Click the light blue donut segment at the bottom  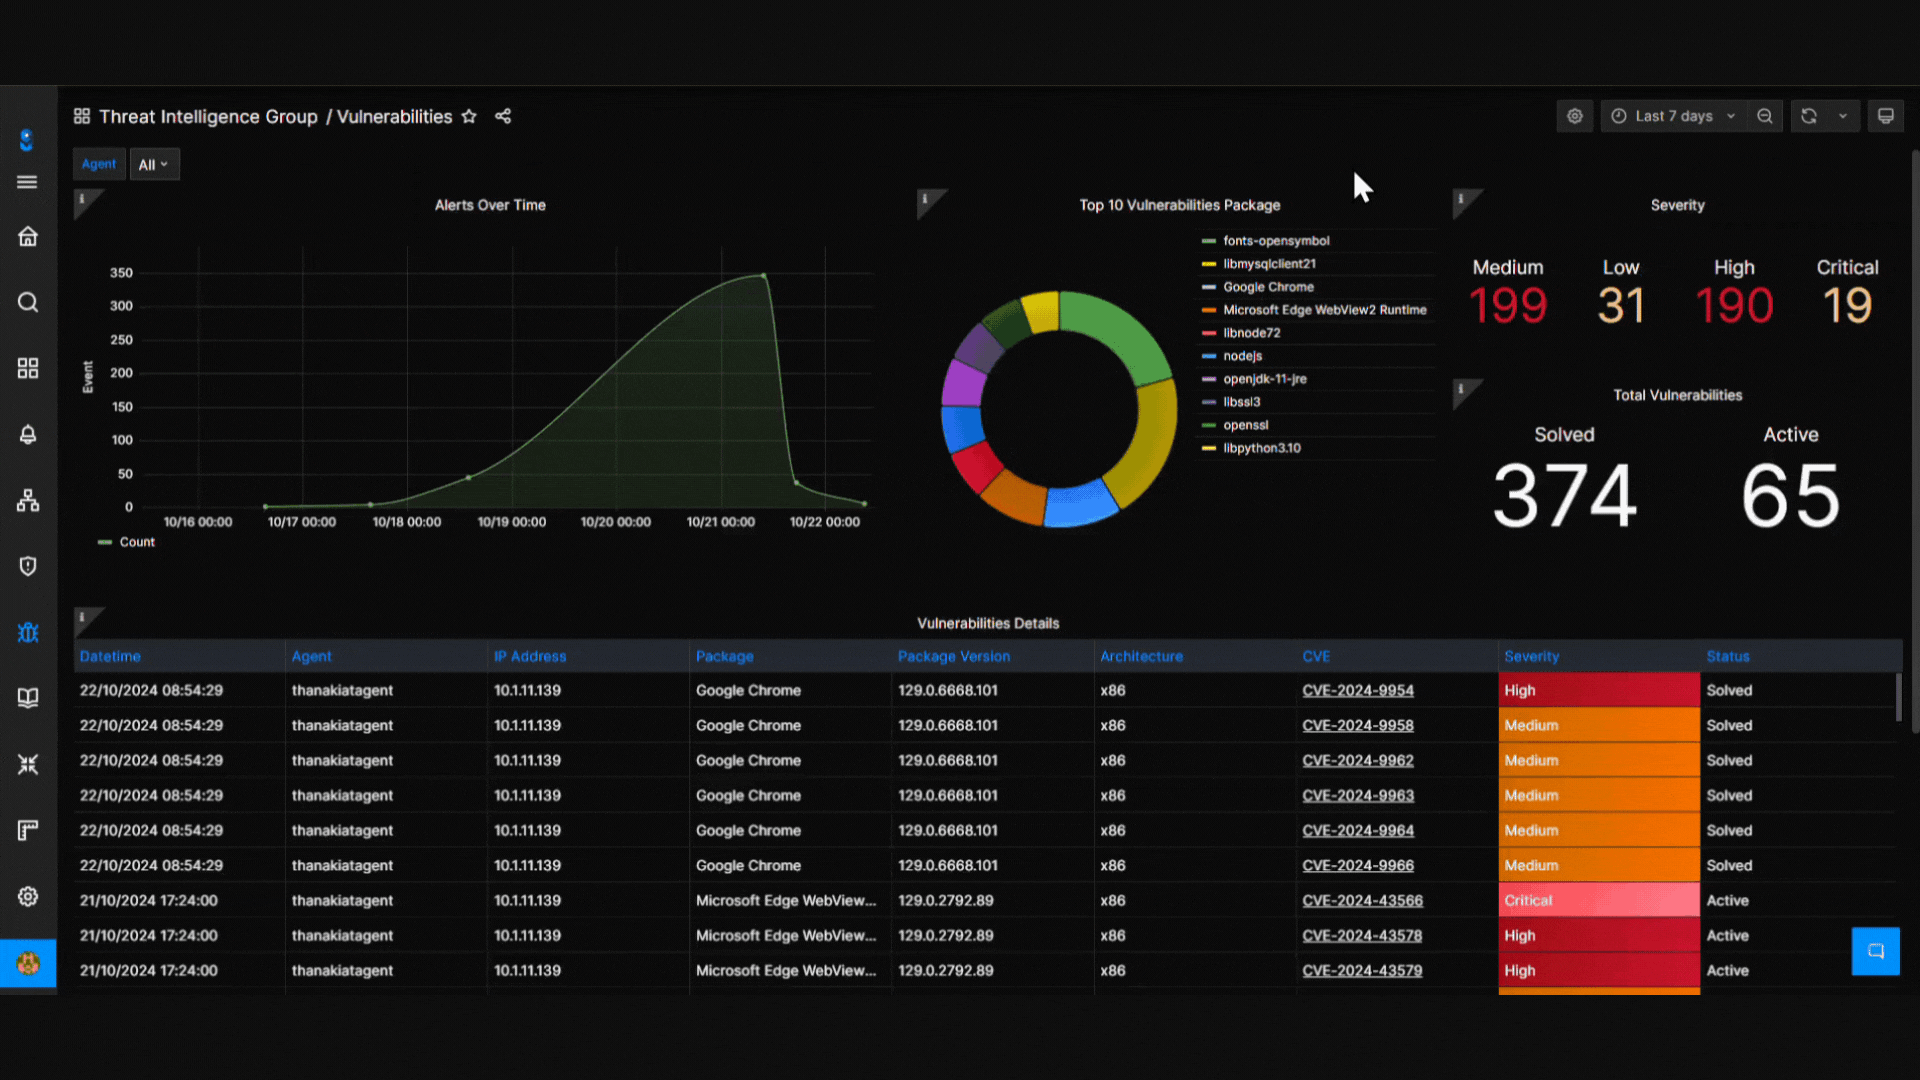coord(1080,507)
